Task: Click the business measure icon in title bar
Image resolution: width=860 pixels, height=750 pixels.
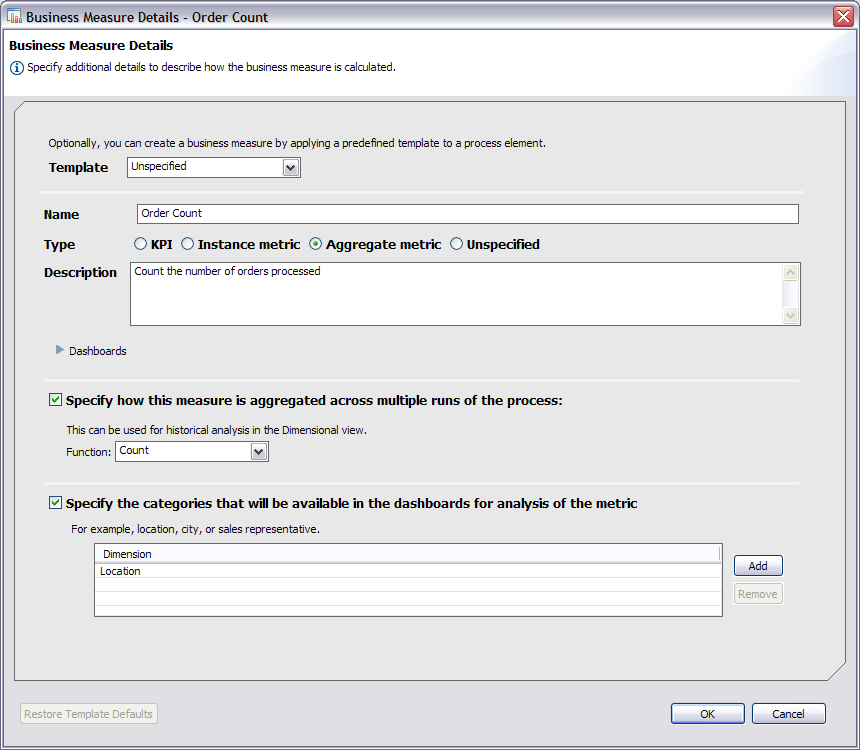Action: coord(14,16)
